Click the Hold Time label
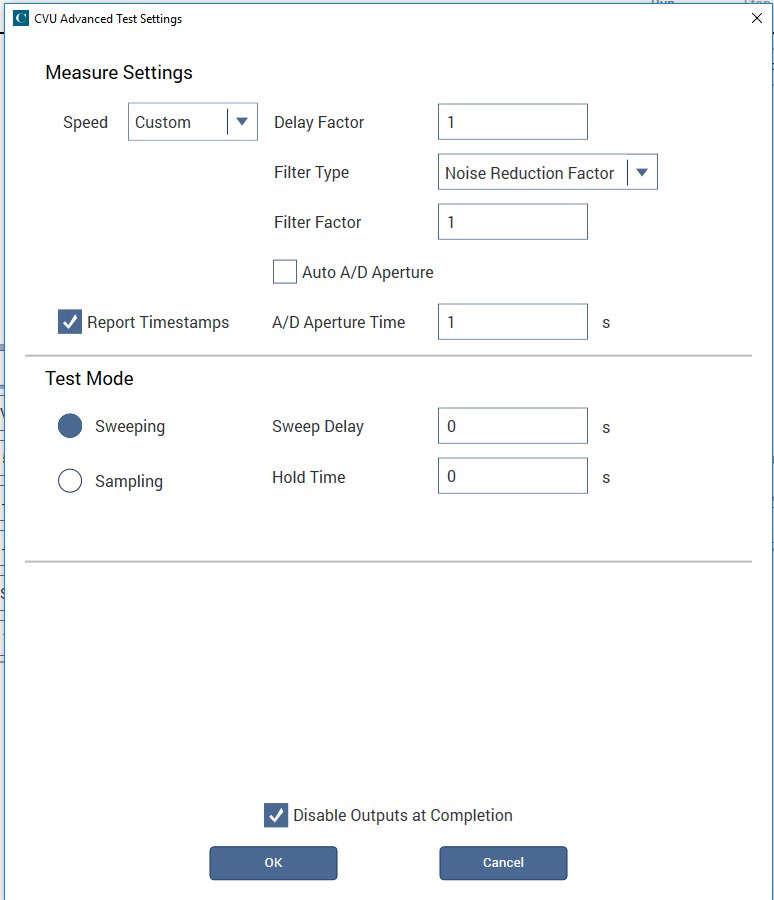 (x=309, y=477)
